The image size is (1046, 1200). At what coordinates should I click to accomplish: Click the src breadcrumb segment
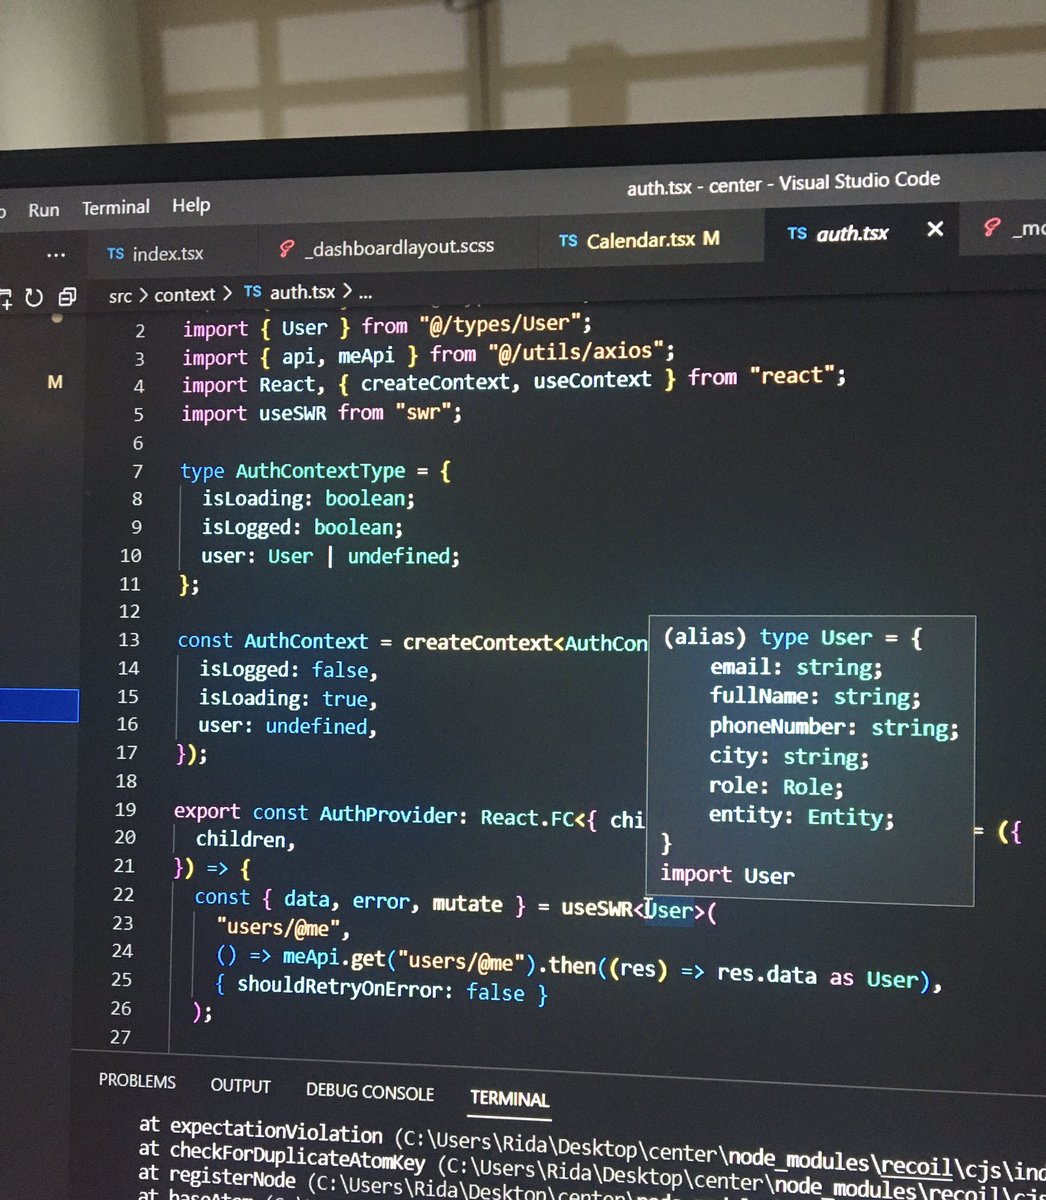point(120,296)
